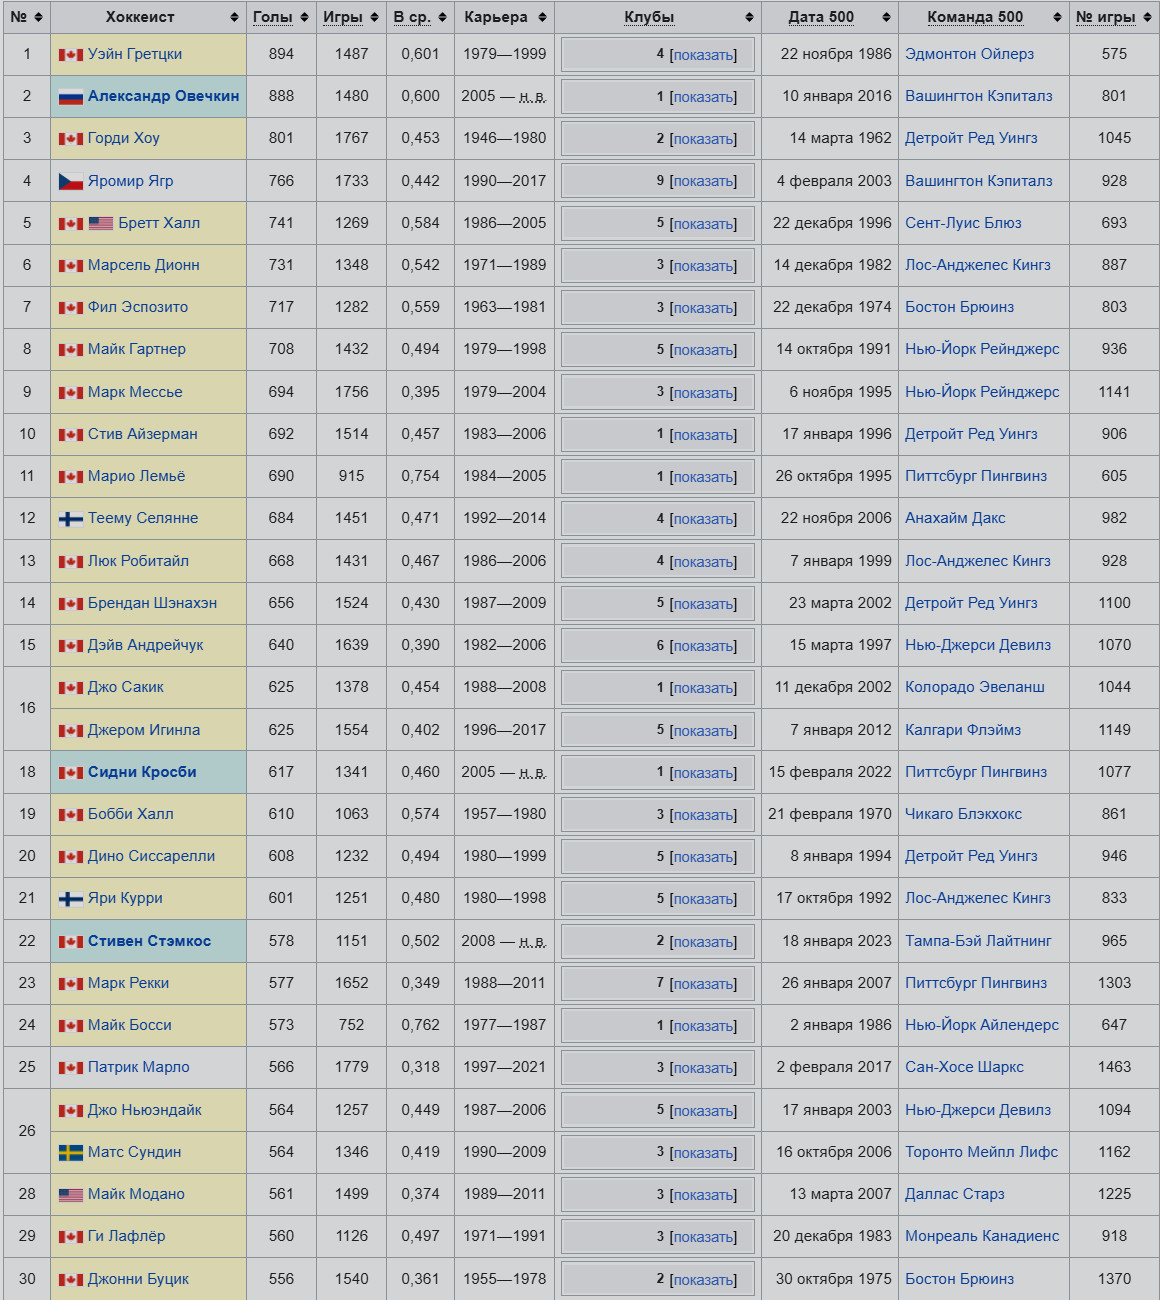The image size is (1160, 1300).
Task: Open Тампа-Бэй Лайтнинг team page
Action: 978,941
